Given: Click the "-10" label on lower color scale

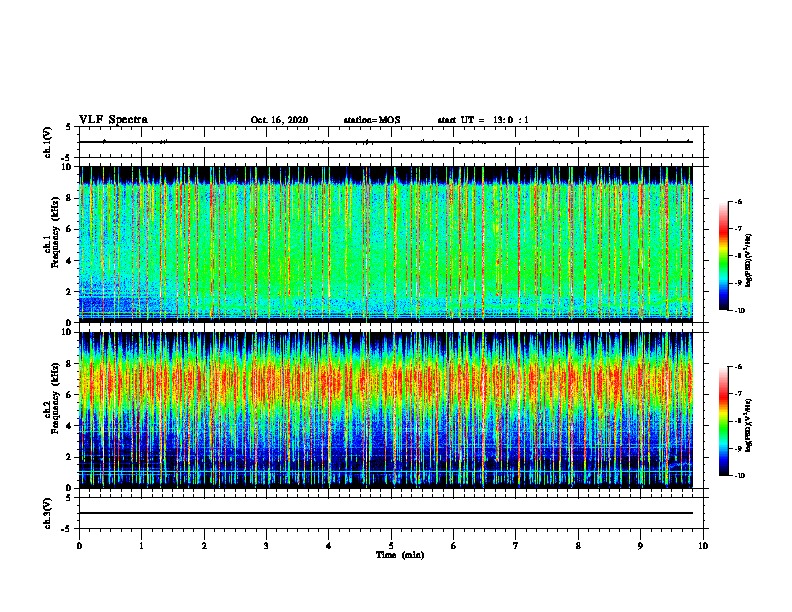Looking at the screenshot, I should pyautogui.click(x=739, y=476).
